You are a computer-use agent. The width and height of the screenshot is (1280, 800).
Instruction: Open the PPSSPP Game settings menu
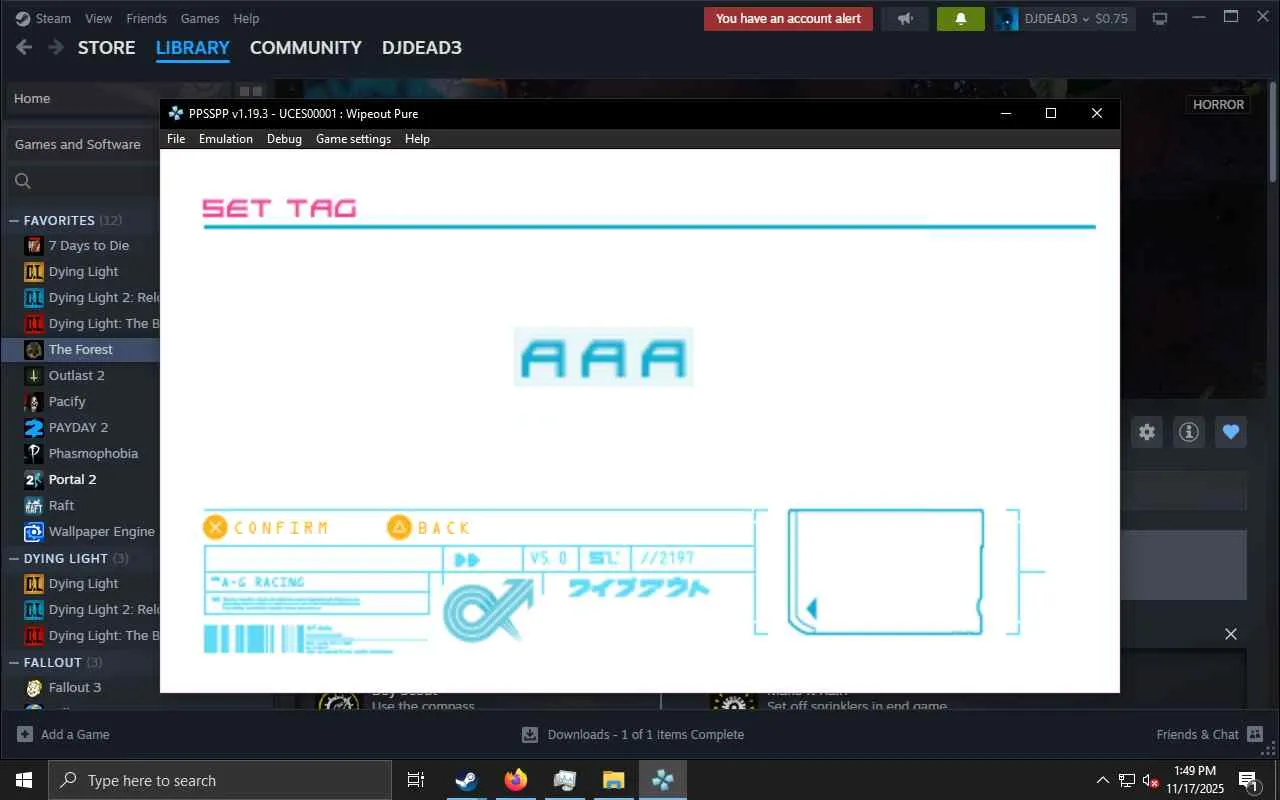click(x=353, y=139)
